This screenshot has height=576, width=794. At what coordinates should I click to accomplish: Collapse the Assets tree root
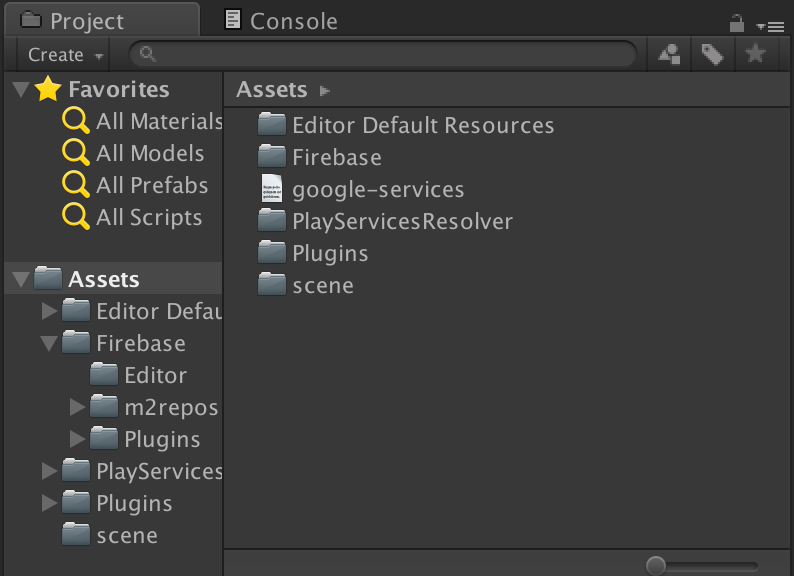pyautogui.click(x=21, y=279)
